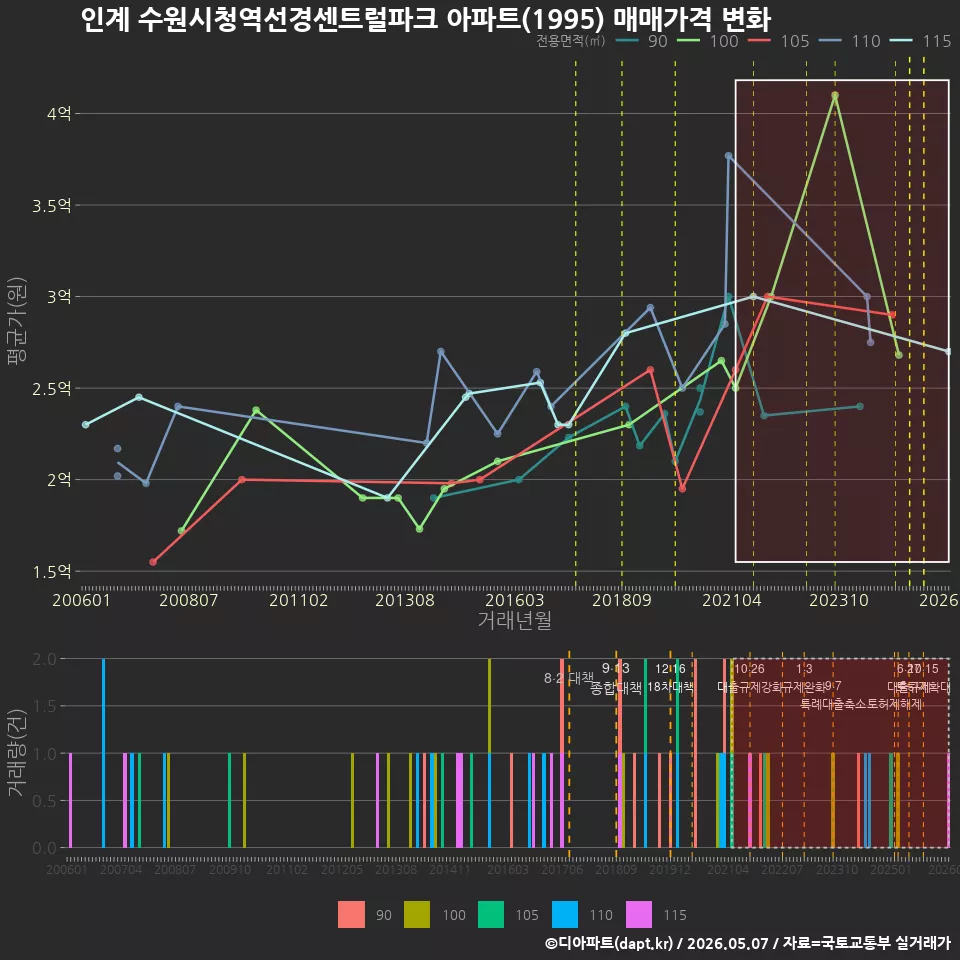
Task: Click the green 105 swatch in bottom legend
Action: pyautogui.click(x=491, y=915)
